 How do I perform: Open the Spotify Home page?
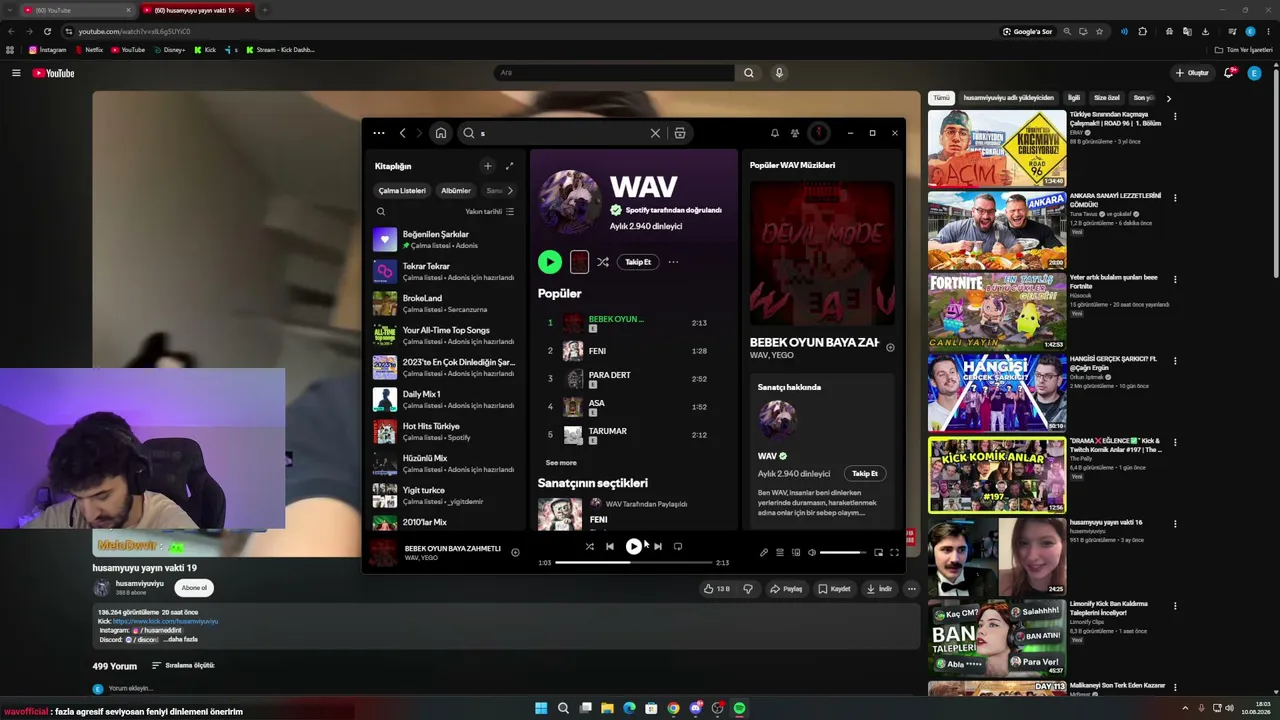[440, 133]
